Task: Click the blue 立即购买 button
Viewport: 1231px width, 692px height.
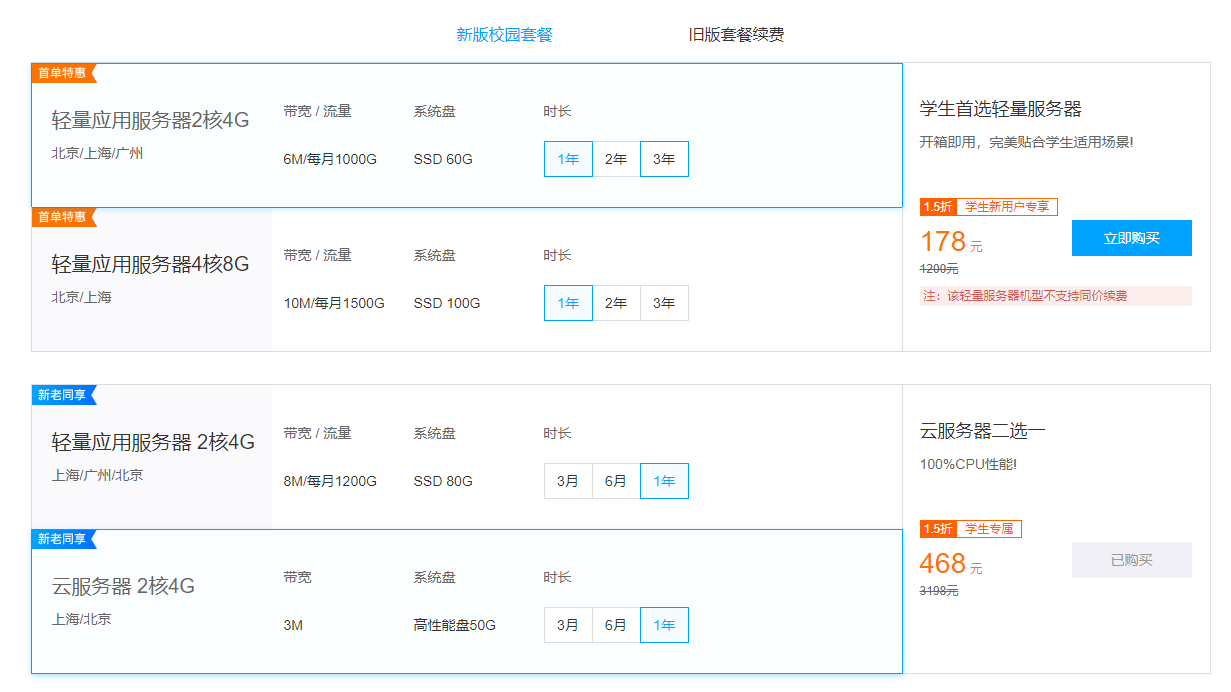Action: coord(1131,238)
